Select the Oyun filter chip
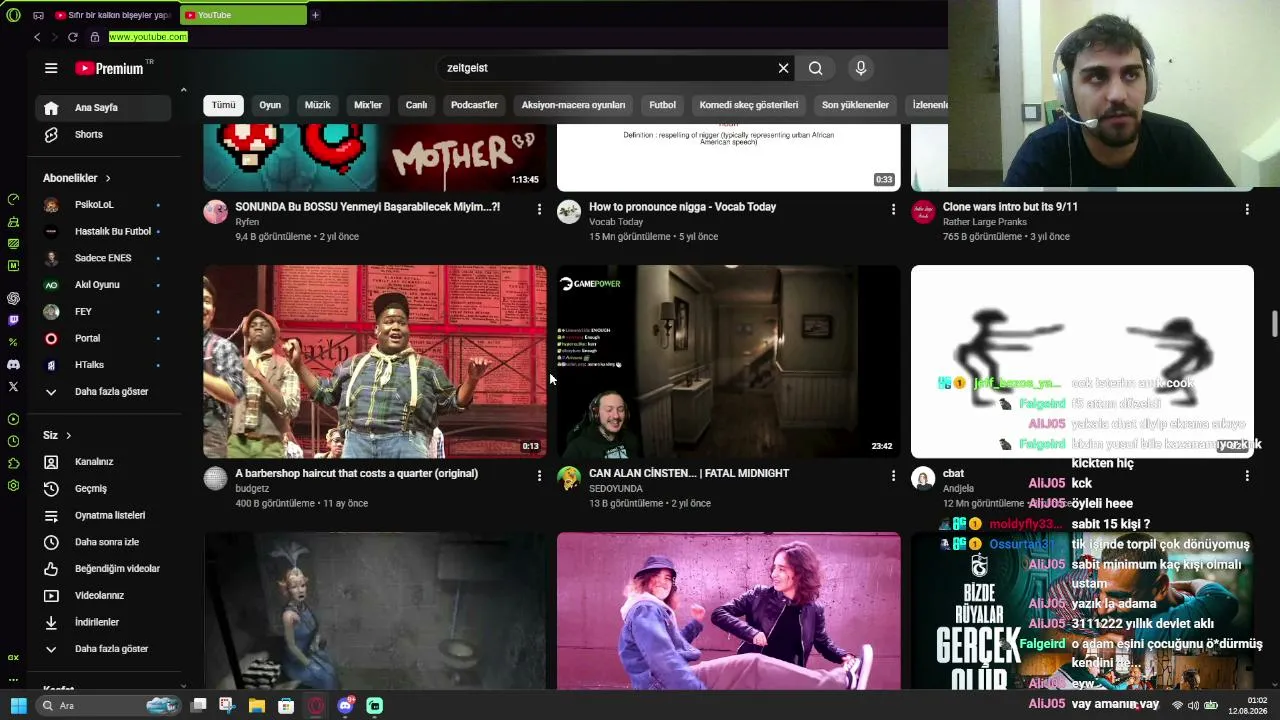Image resolution: width=1280 pixels, height=720 pixels. (270, 105)
